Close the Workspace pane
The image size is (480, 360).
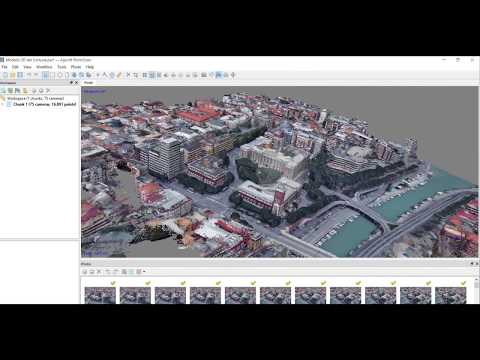point(76,82)
